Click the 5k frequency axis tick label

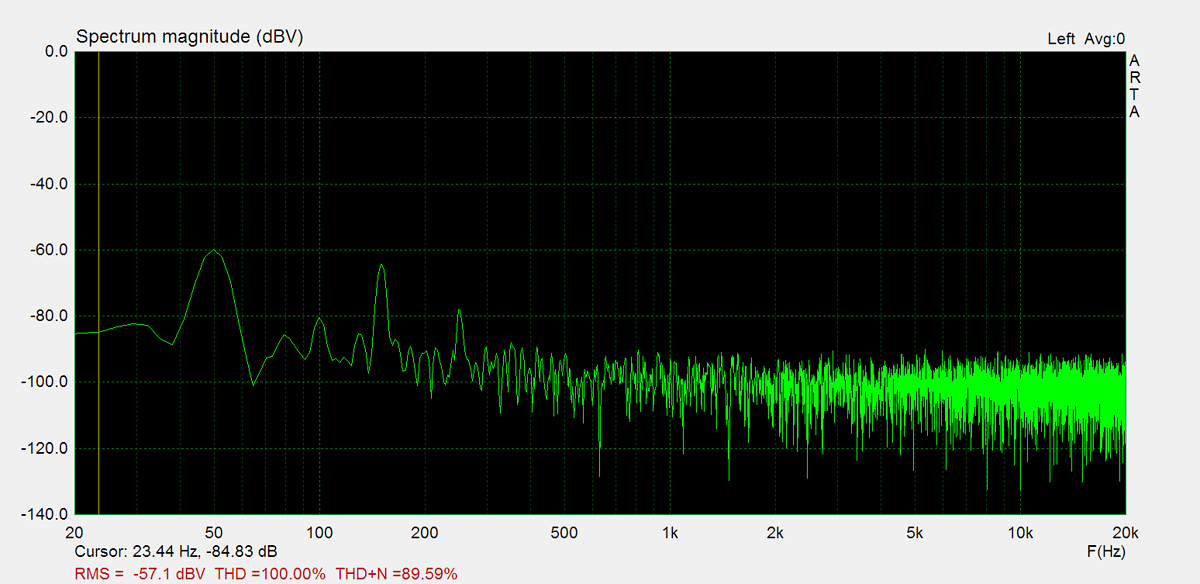tap(914, 532)
